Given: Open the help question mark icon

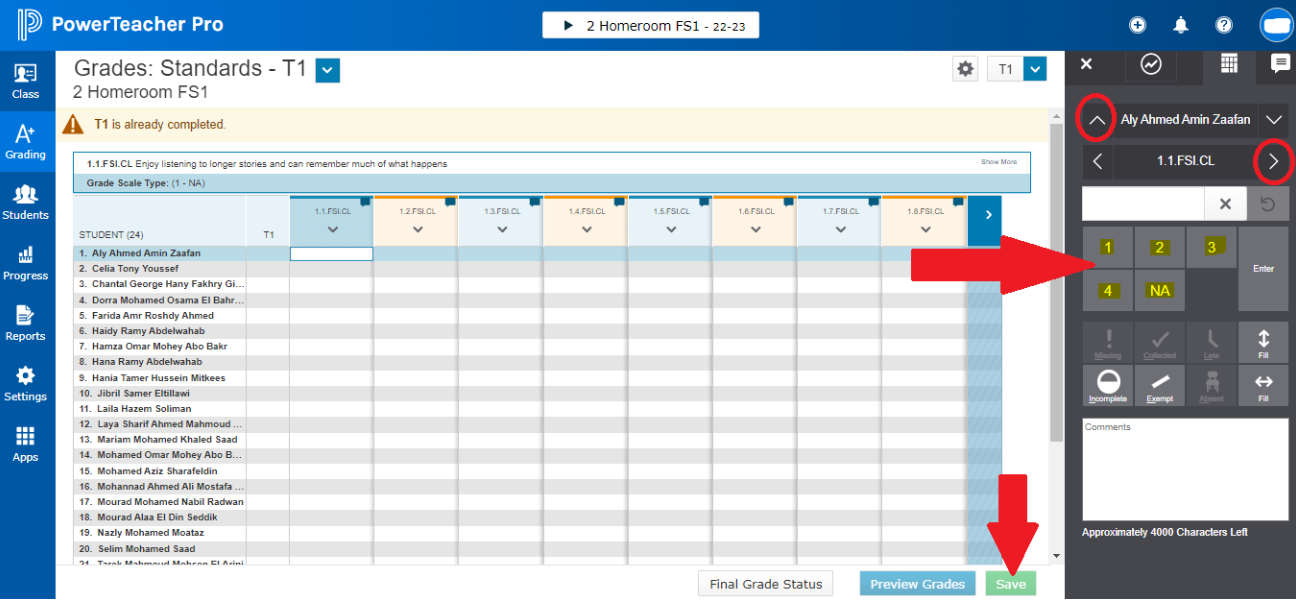Looking at the screenshot, I should 1224,25.
